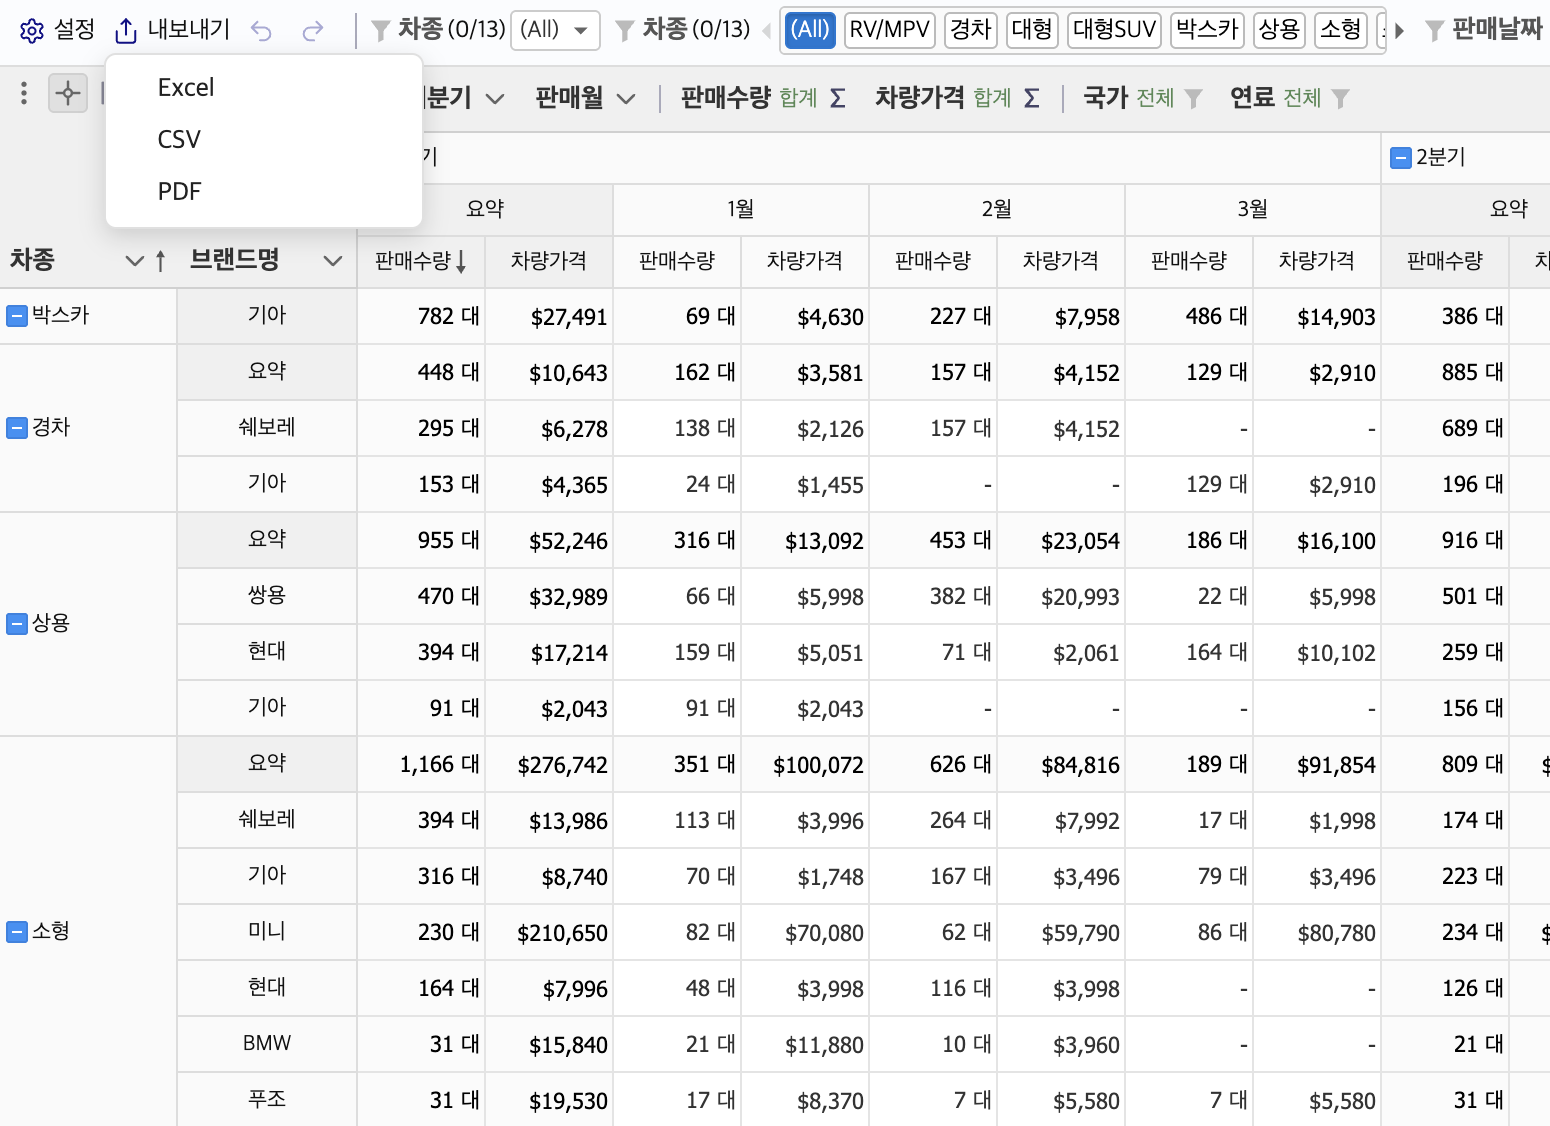Collapse the 경차 row group
The image size is (1550, 1126).
[17, 429]
